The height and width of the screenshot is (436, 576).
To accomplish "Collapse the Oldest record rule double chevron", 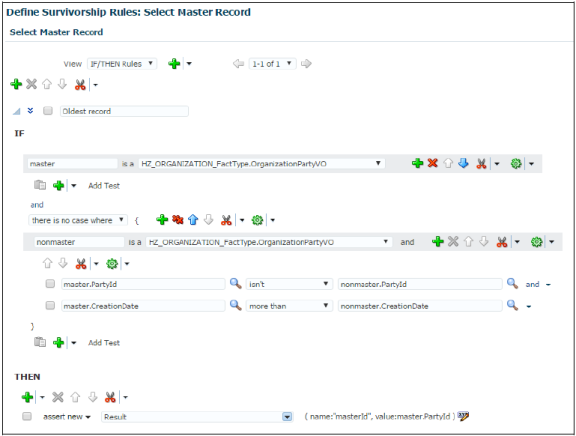I will point(30,111).
